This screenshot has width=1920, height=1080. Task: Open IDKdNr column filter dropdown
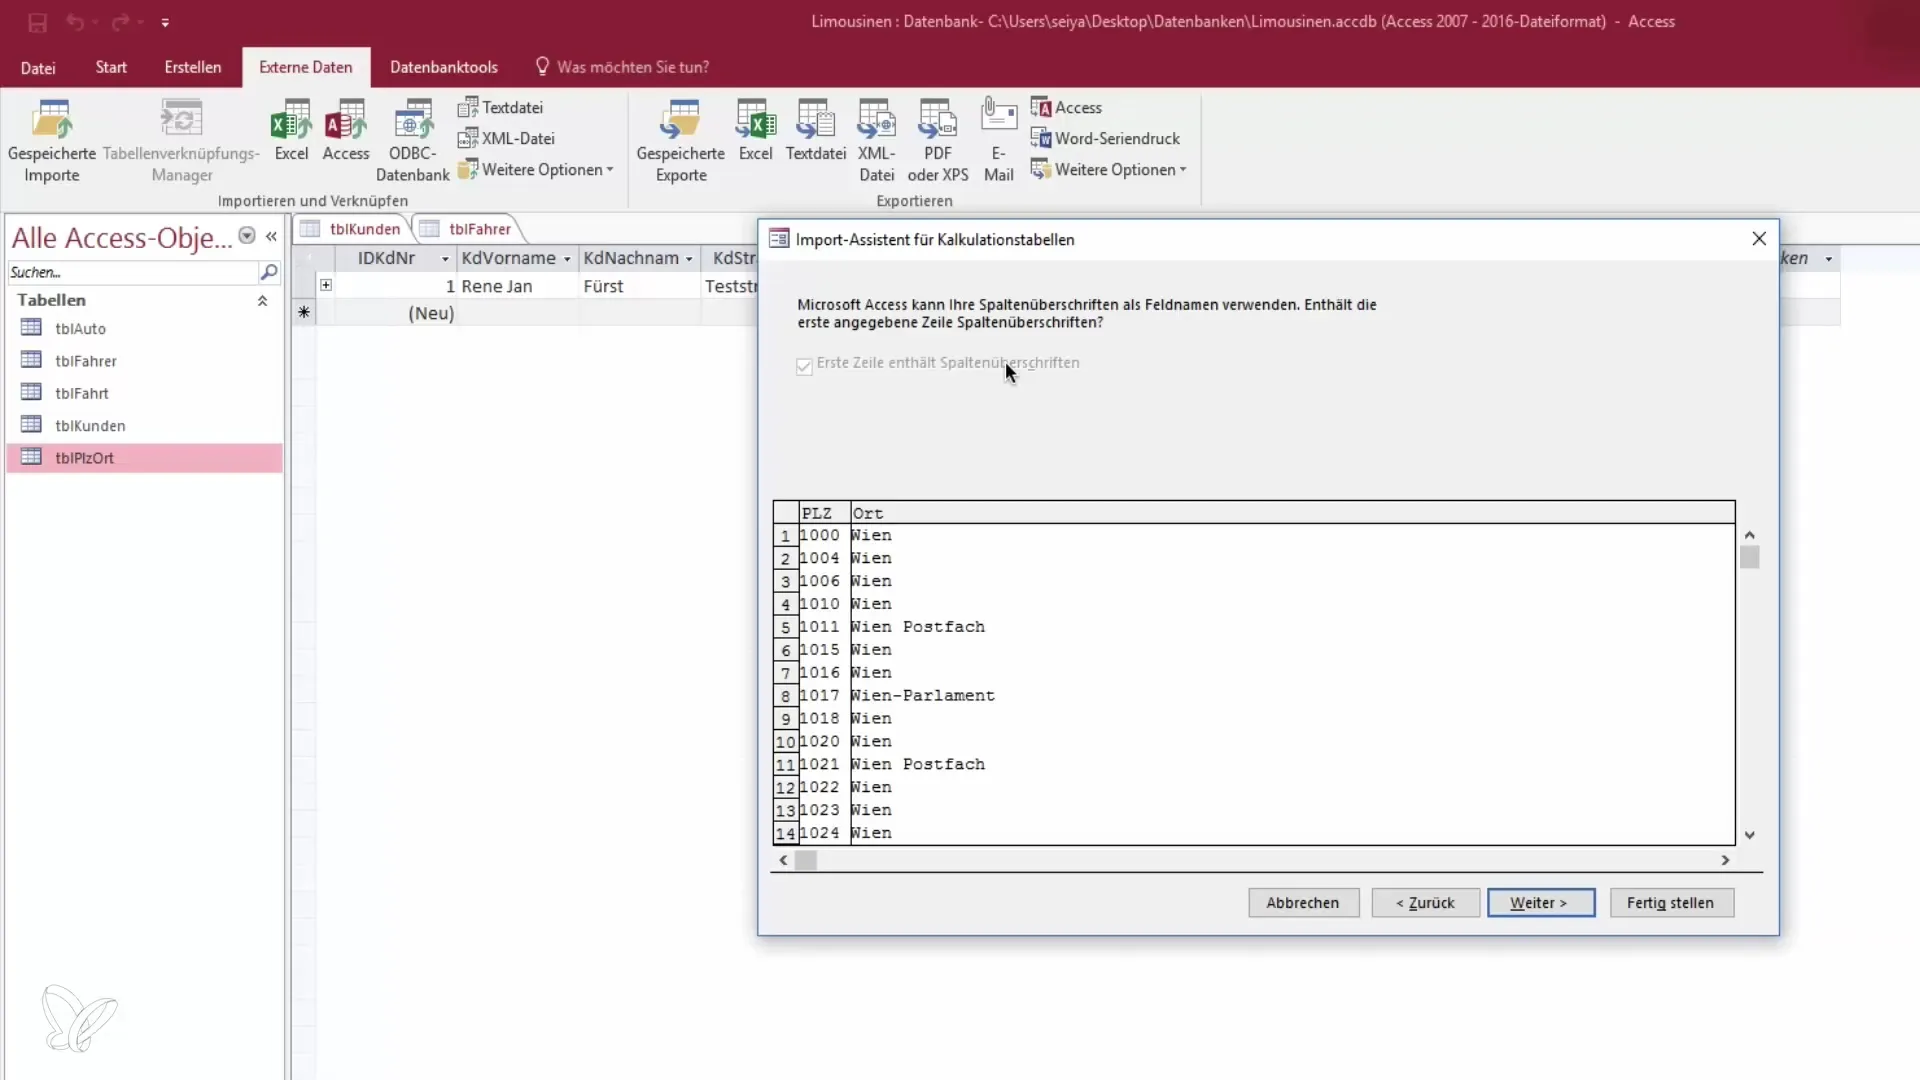coord(445,259)
